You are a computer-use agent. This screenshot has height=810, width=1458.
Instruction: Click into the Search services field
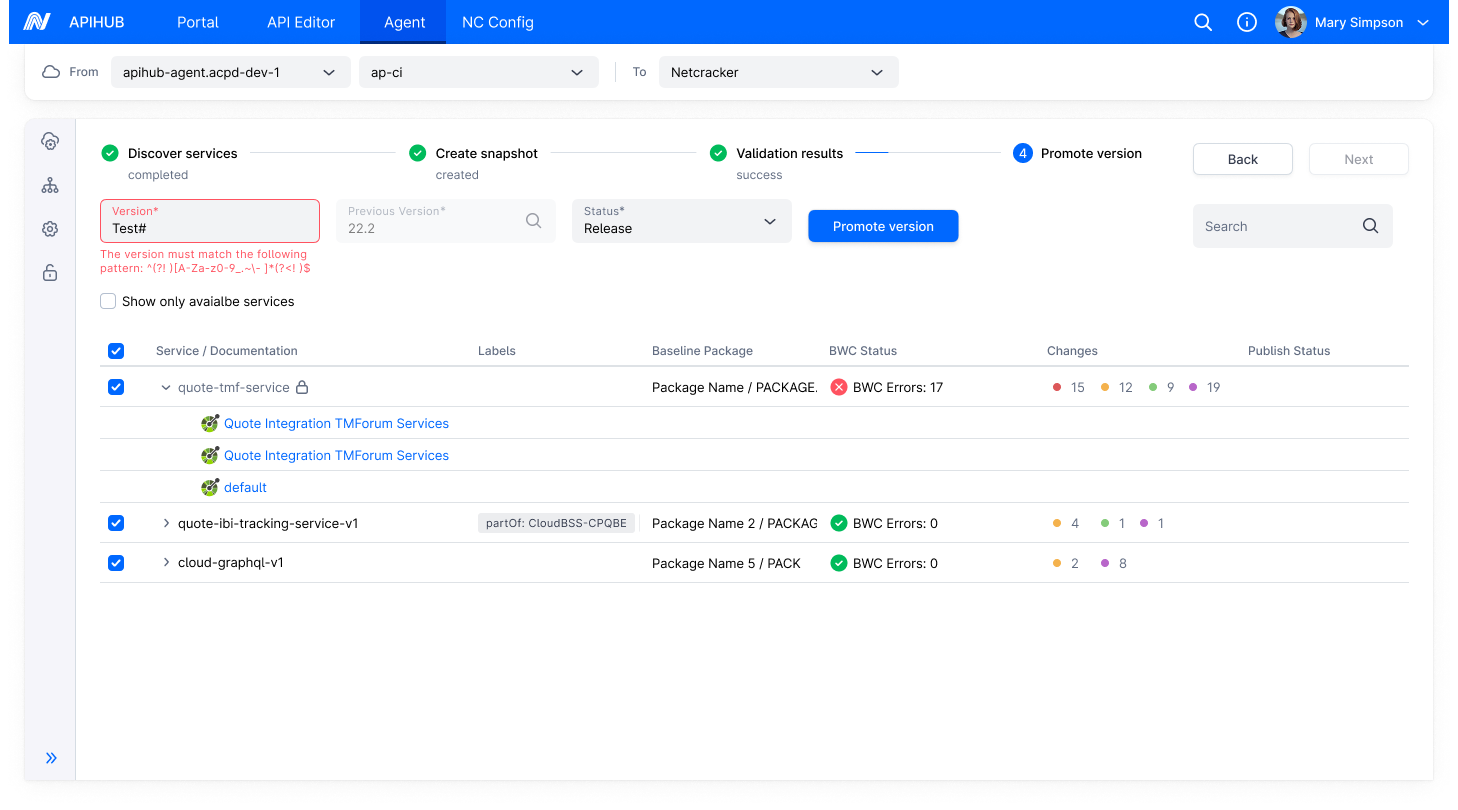(1293, 226)
